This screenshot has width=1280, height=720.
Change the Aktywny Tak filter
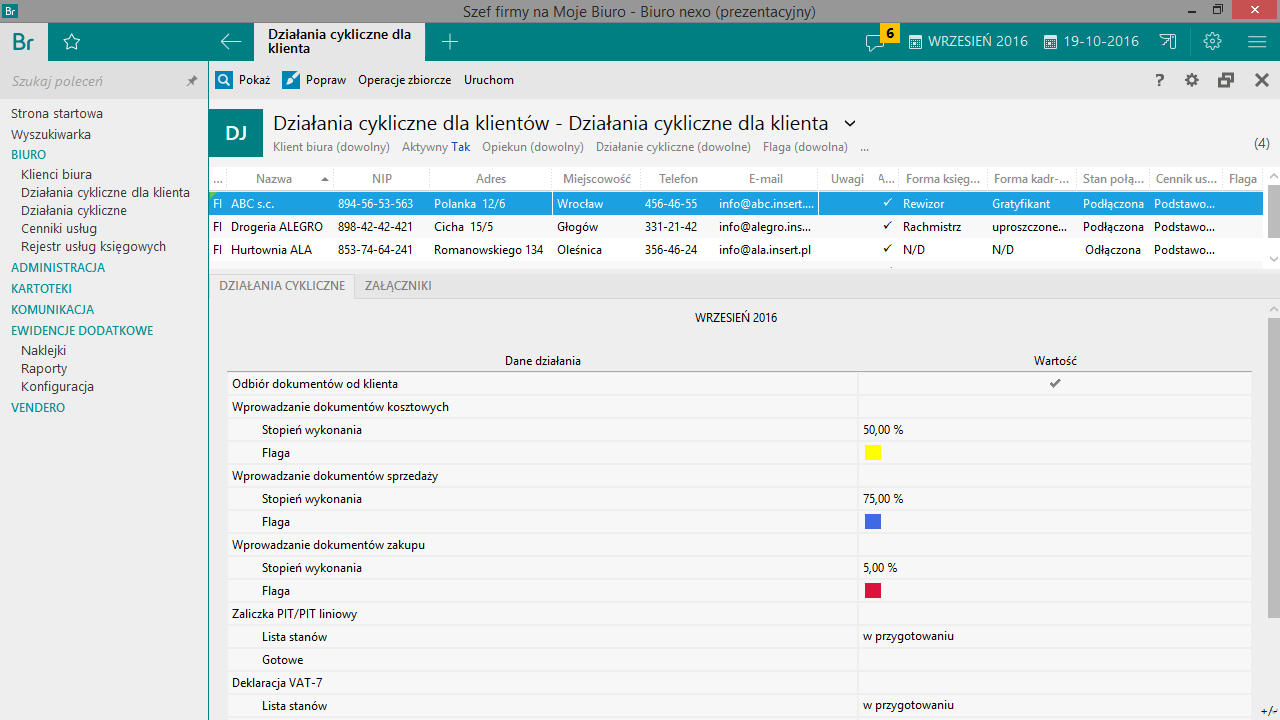click(436, 147)
